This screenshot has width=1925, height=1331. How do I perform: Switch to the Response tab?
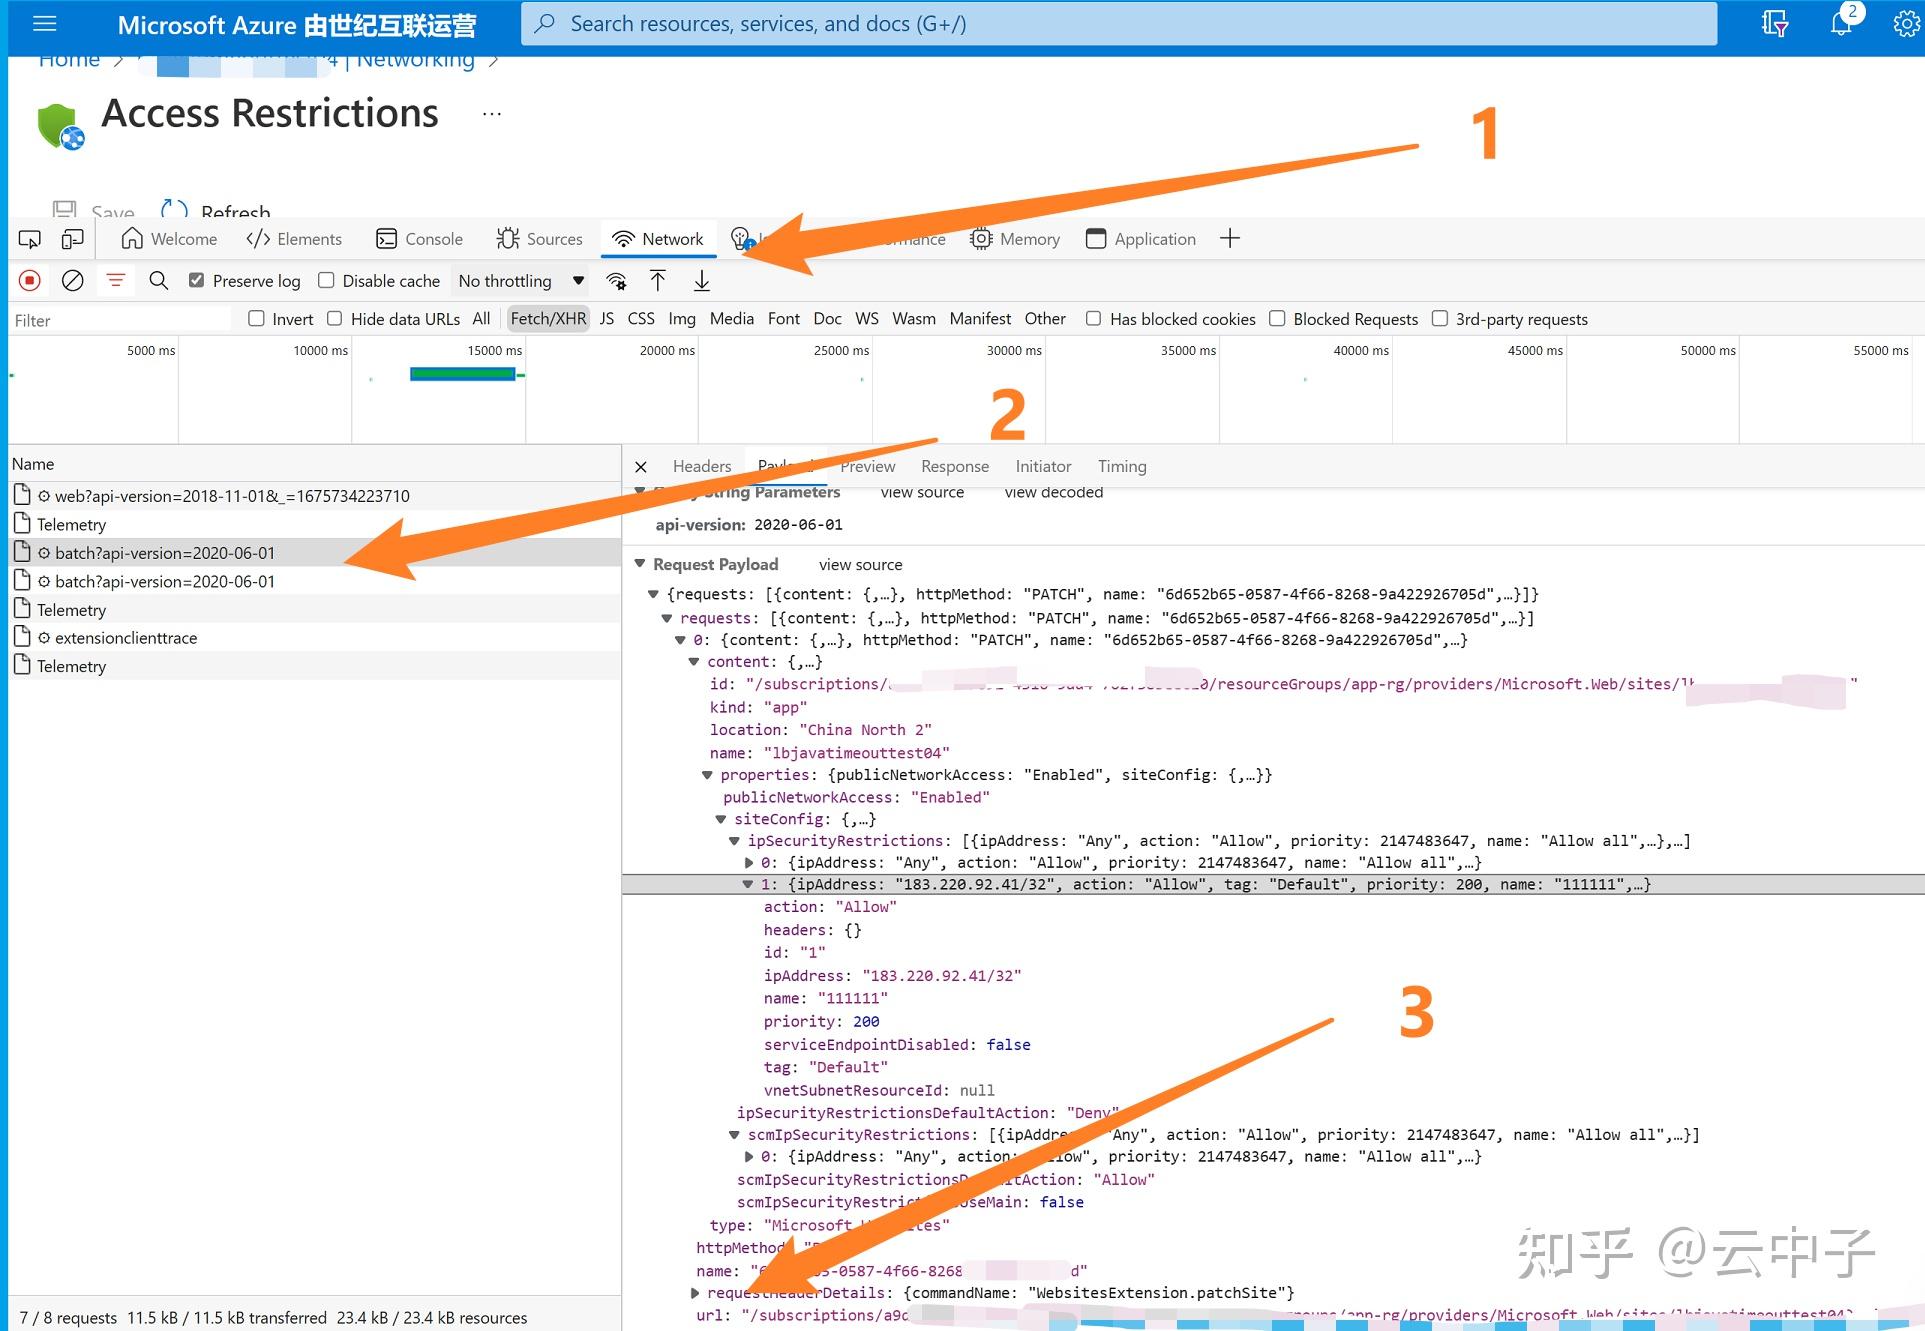954,466
